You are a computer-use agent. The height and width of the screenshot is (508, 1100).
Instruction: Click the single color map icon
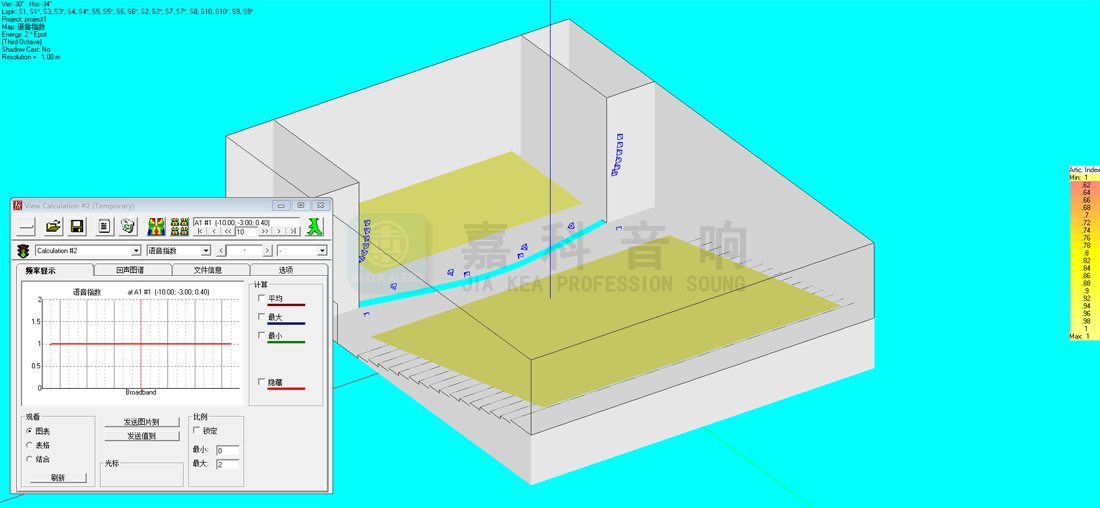point(157,227)
